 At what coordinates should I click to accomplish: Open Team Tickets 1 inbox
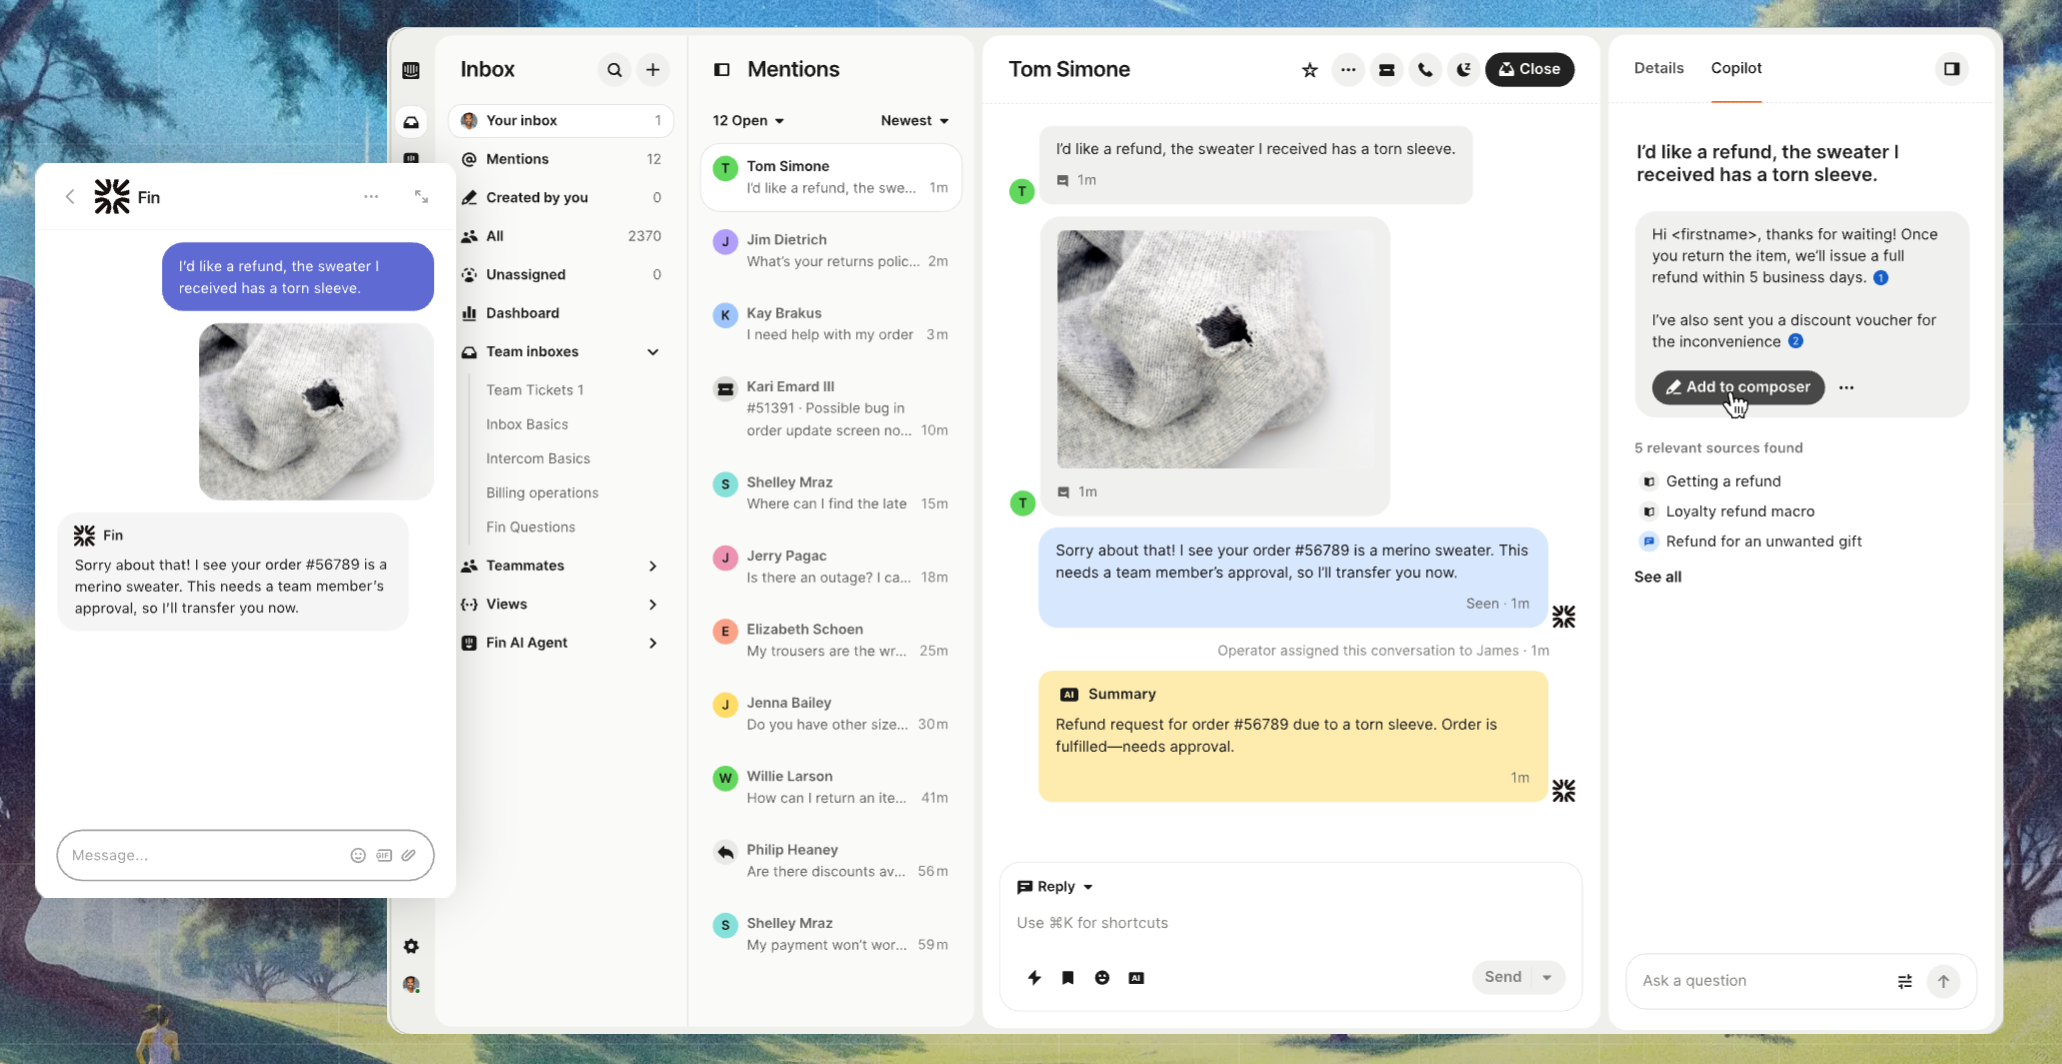coord(535,390)
